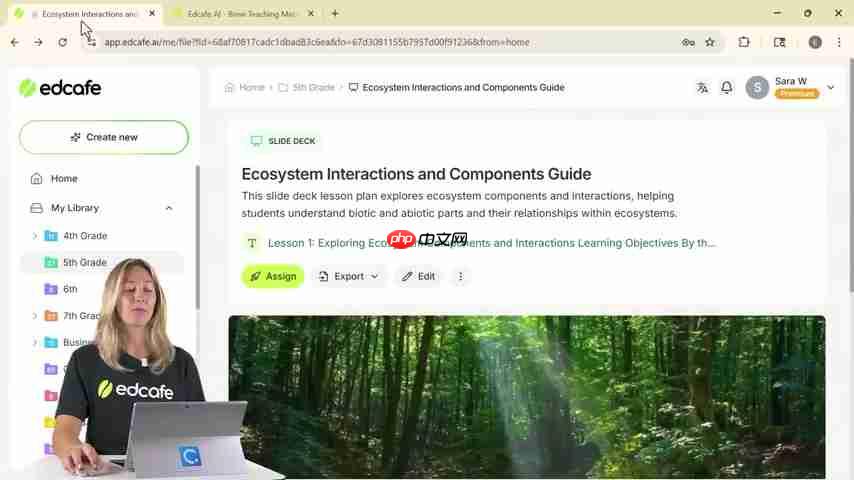Open the more options three-dot menu

click(461, 276)
